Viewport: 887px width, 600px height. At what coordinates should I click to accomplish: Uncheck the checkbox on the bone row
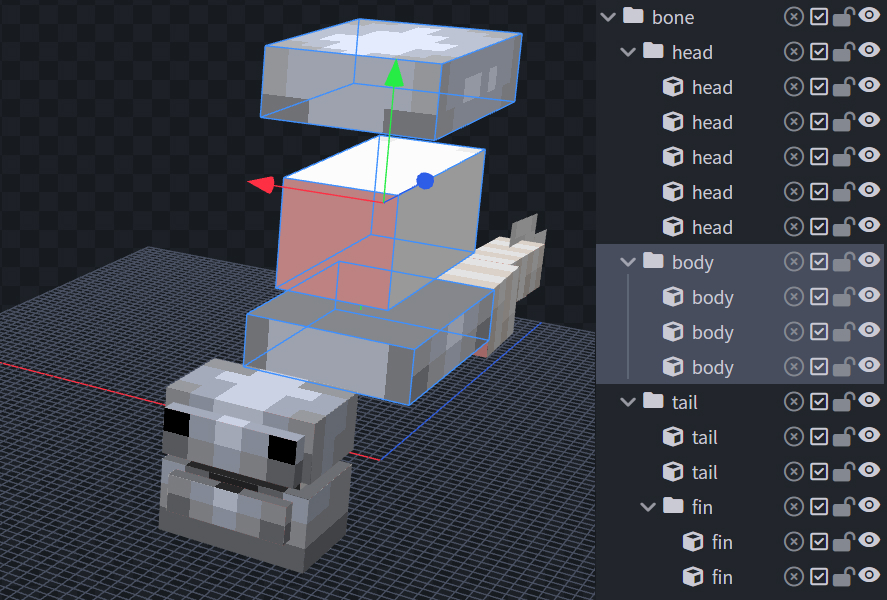tap(819, 17)
